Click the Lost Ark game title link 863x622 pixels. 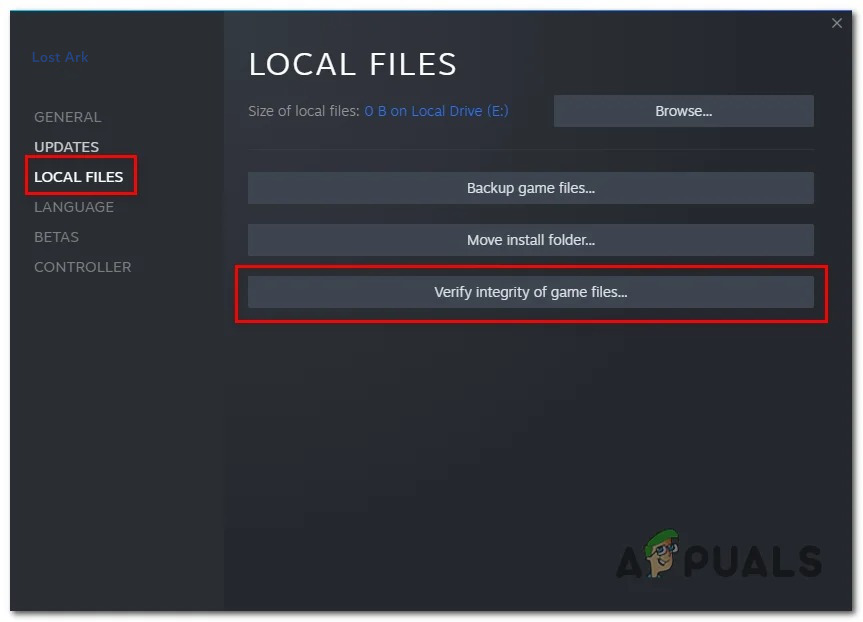[60, 57]
